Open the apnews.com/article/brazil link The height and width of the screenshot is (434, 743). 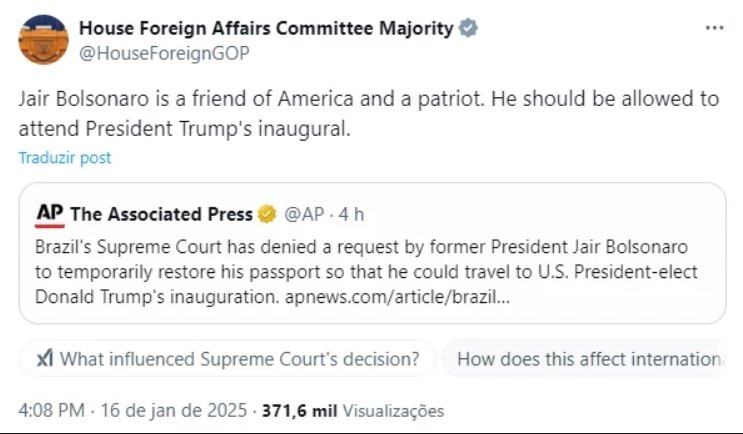pos(398,298)
